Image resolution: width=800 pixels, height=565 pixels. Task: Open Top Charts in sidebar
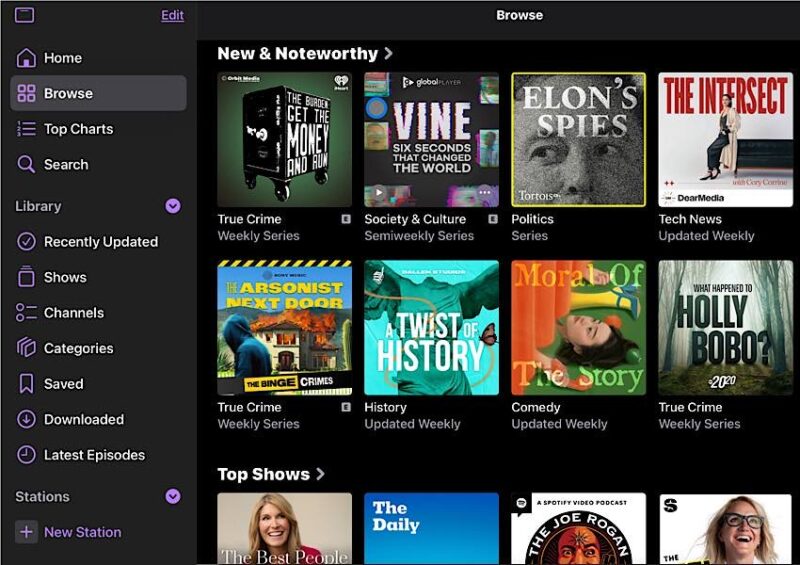pos(98,129)
